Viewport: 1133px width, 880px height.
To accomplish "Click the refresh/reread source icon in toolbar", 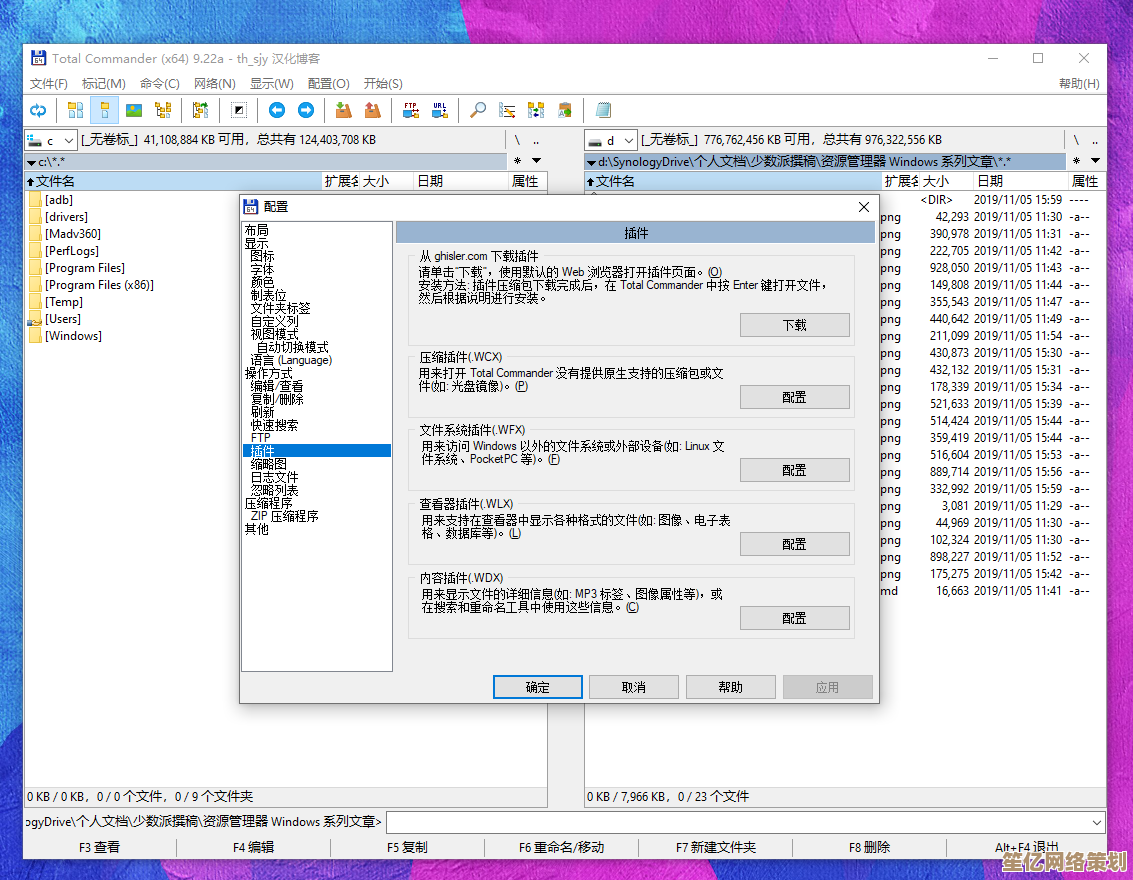I will click(38, 110).
